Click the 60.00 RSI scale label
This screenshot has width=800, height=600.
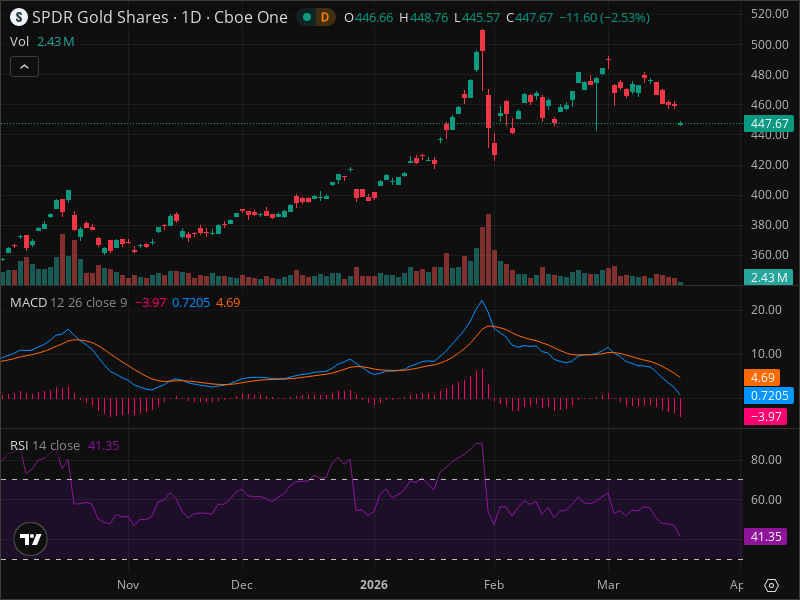coord(766,499)
